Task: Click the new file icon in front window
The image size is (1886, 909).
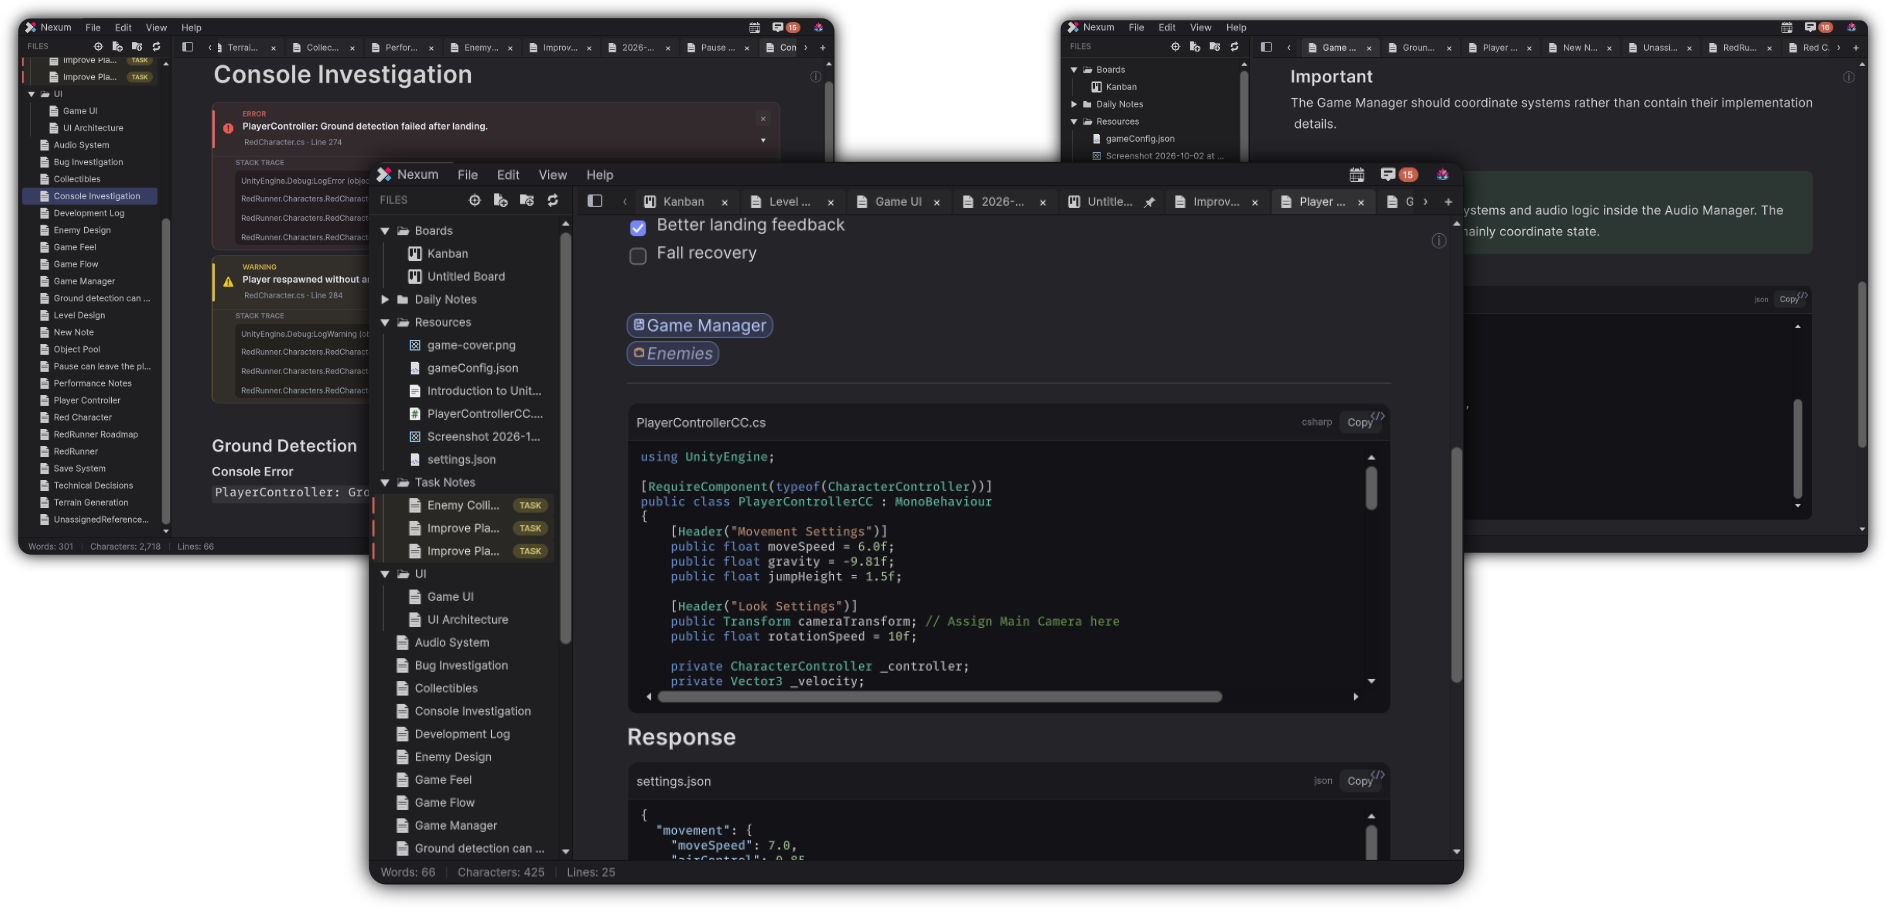Action: coord(501,201)
